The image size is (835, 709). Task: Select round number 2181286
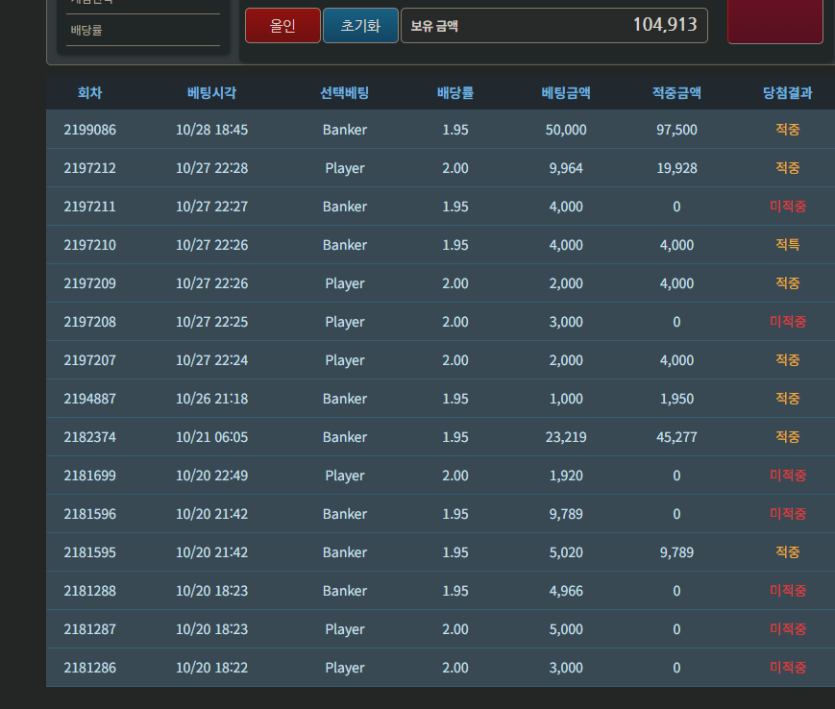[89, 667]
